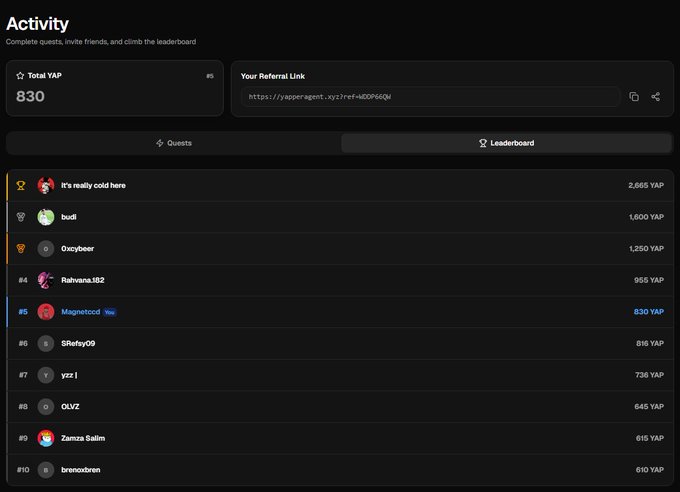Image resolution: width=680 pixels, height=492 pixels.
Task: Open the yzz | user avatar
Action: click(46, 375)
